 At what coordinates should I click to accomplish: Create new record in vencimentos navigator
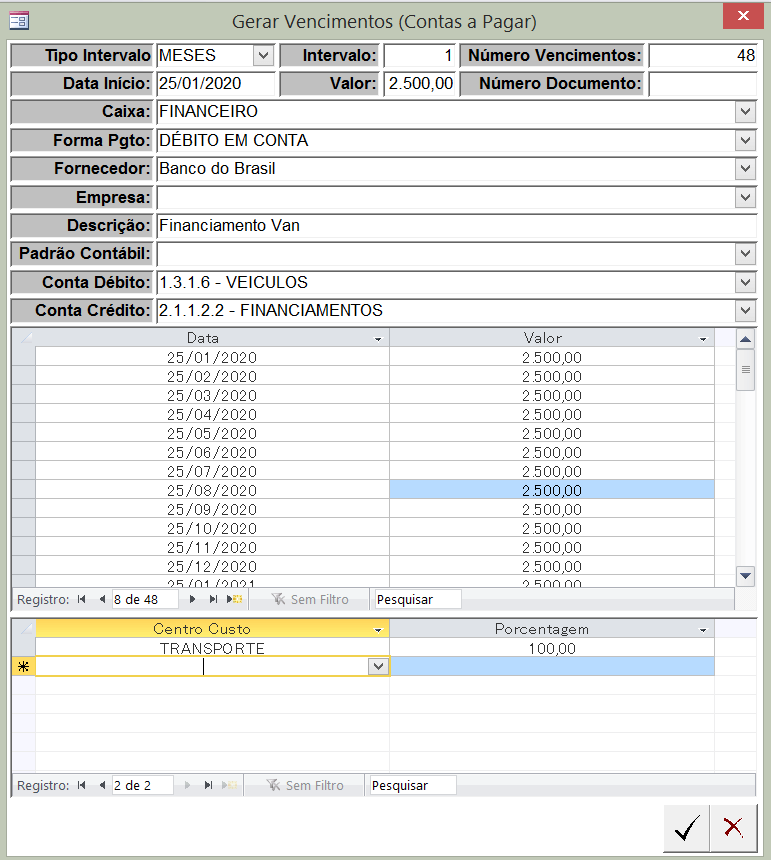234,599
